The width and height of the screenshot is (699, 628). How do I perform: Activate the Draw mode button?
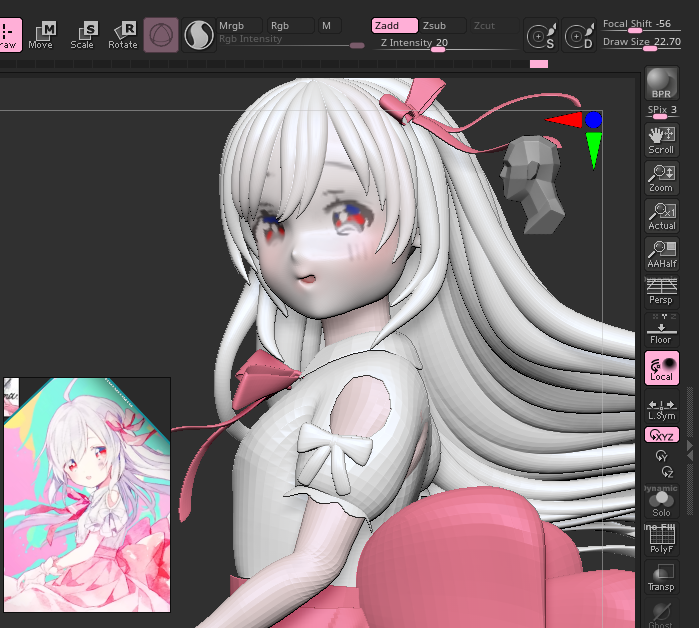click(x=9, y=35)
